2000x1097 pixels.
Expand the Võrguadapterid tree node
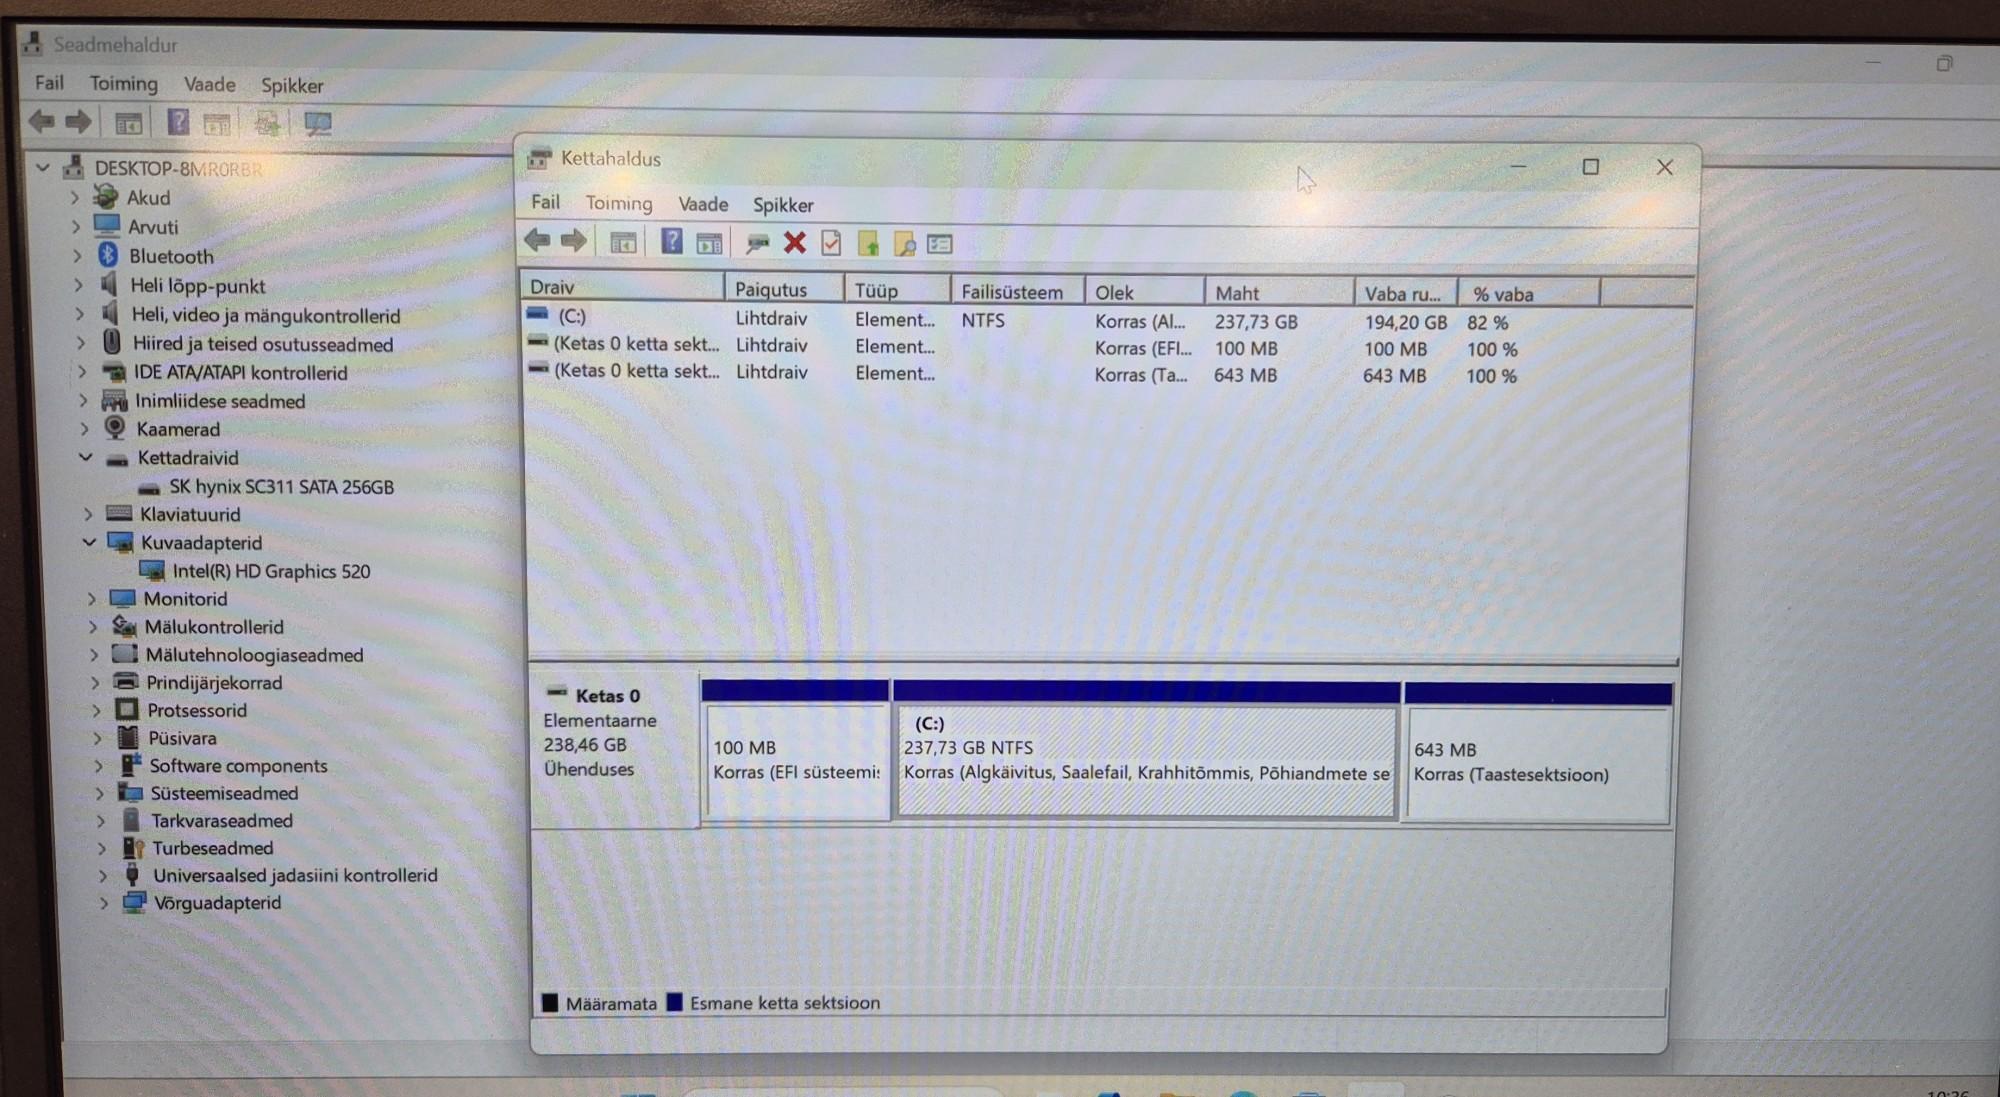pos(103,903)
